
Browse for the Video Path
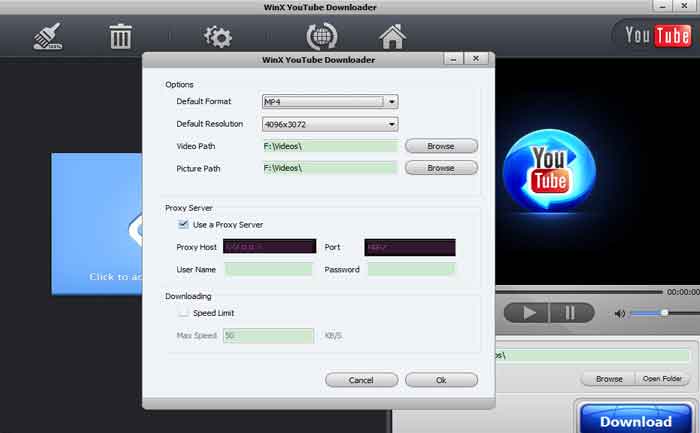tap(441, 146)
